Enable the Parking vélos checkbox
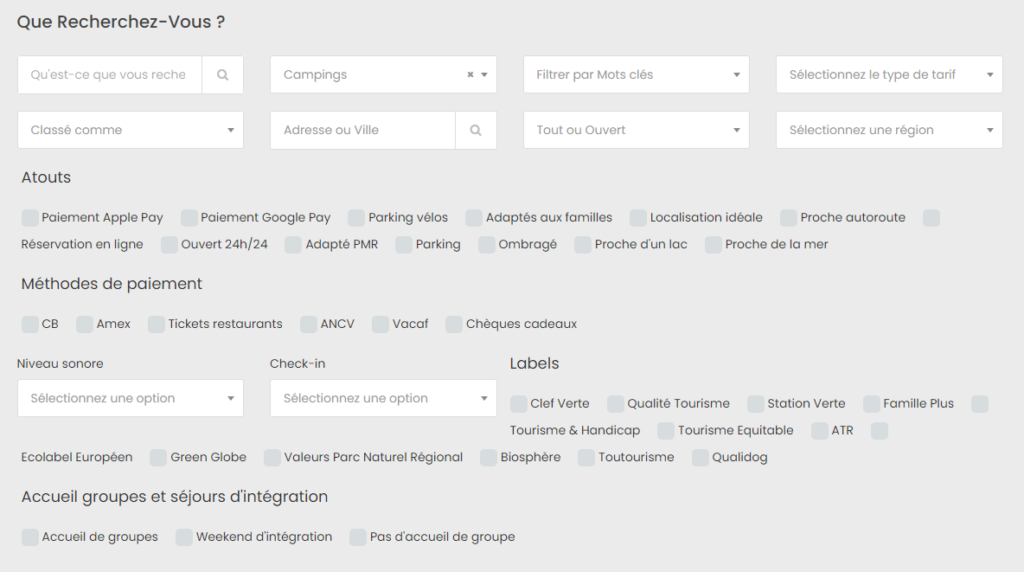This screenshot has width=1024, height=572. [x=357, y=217]
